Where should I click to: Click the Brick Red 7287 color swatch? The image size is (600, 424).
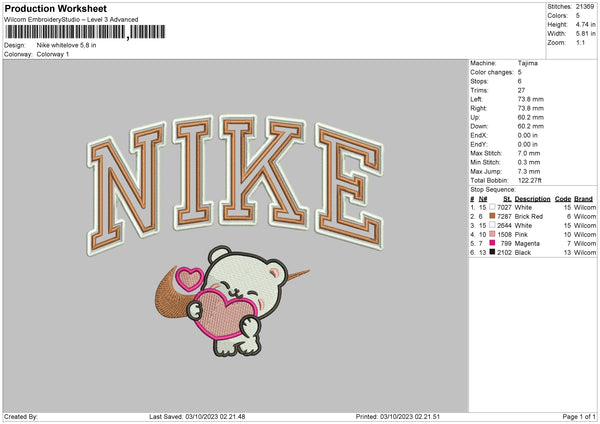[492, 216]
